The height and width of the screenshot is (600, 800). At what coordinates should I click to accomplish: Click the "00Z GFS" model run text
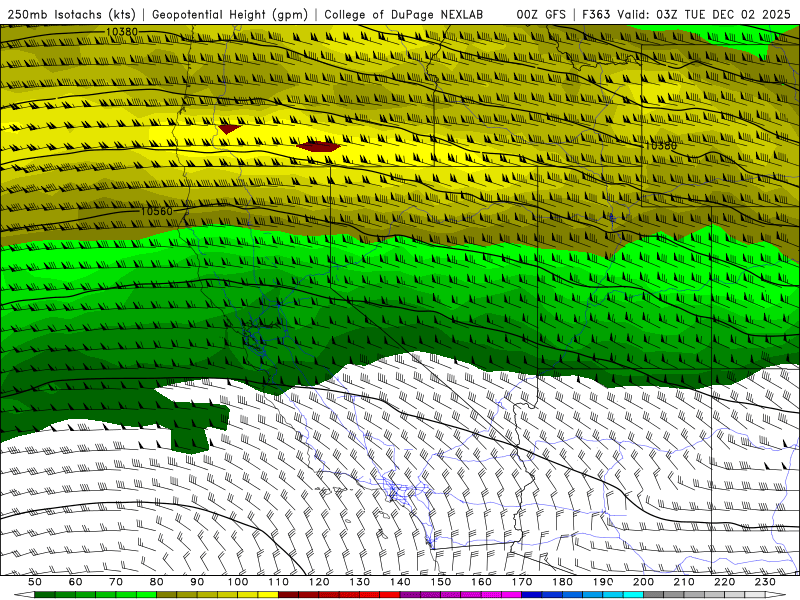pyautogui.click(x=541, y=14)
